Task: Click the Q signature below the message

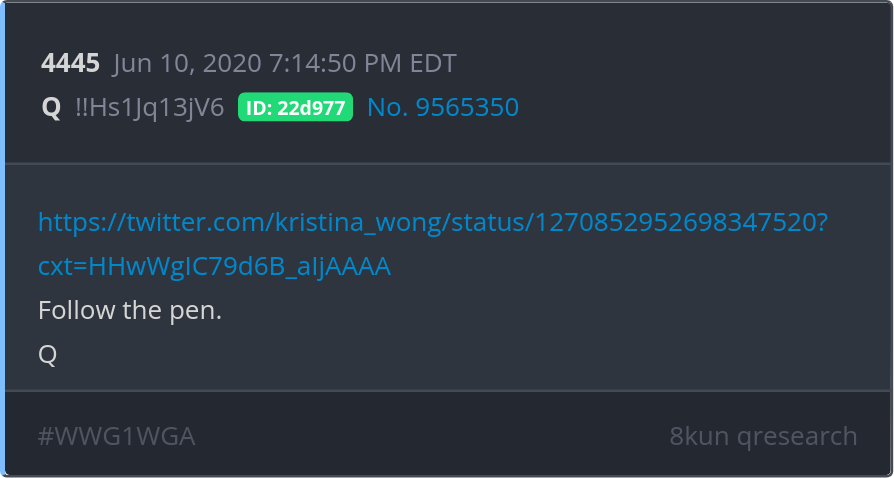Action: pyautogui.click(x=48, y=355)
